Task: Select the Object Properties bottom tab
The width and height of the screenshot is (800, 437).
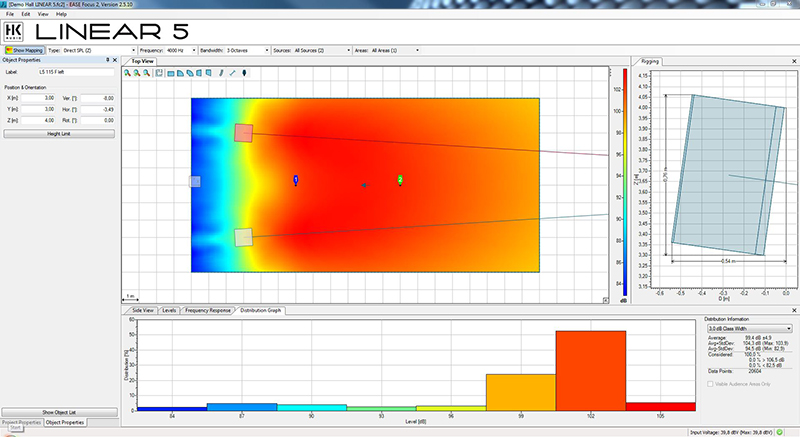Action: [65, 422]
